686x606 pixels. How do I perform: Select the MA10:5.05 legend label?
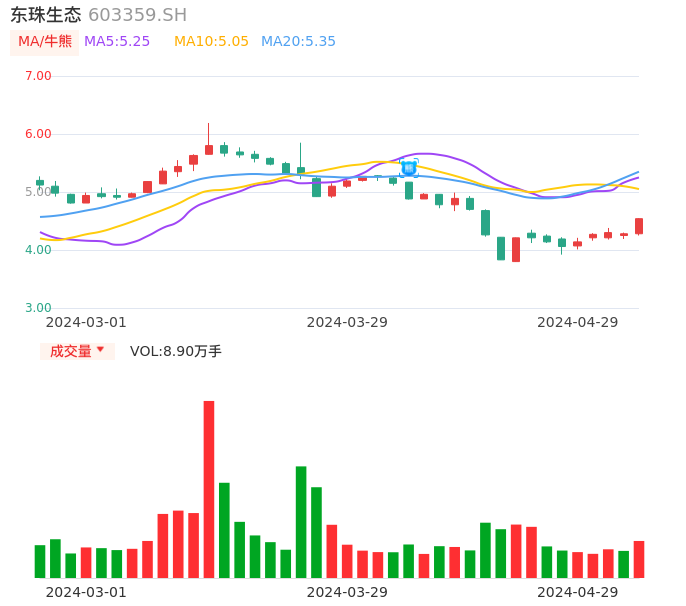(x=211, y=42)
